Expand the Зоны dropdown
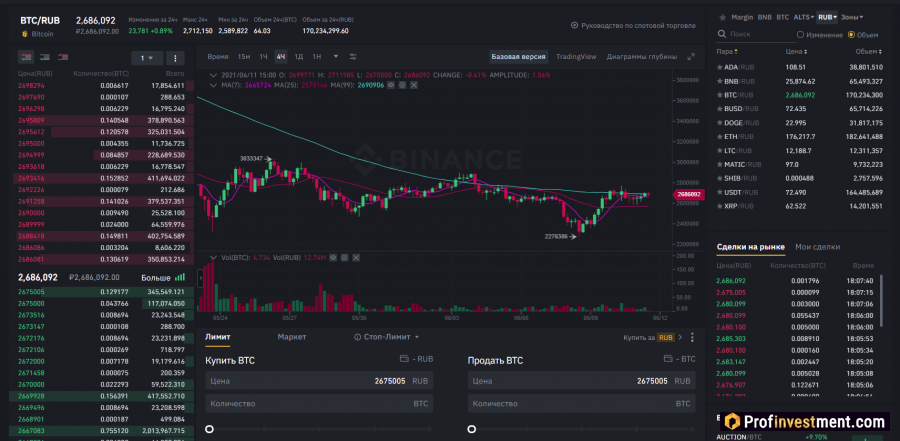 pyautogui.click(x=852, y=17)
